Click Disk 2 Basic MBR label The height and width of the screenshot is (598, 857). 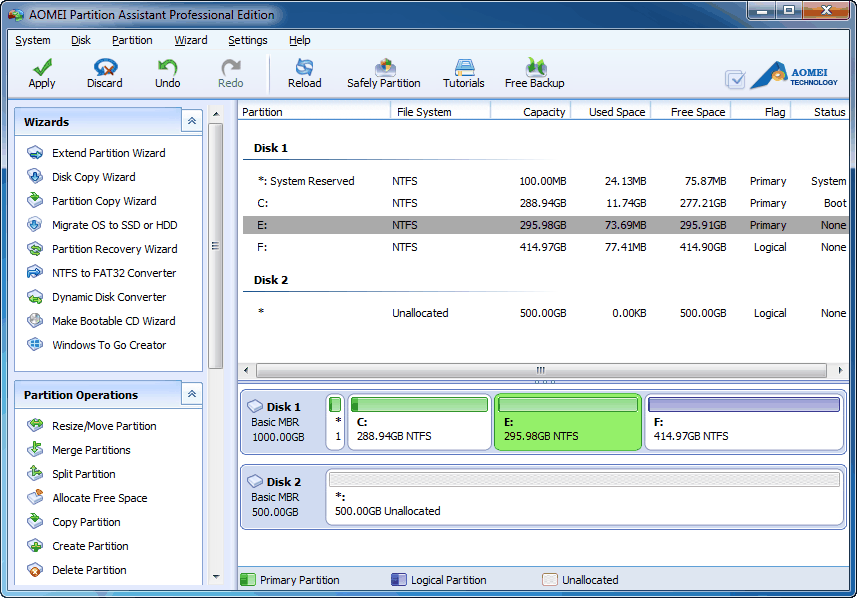pyautogui.click(x=277, y=497)
